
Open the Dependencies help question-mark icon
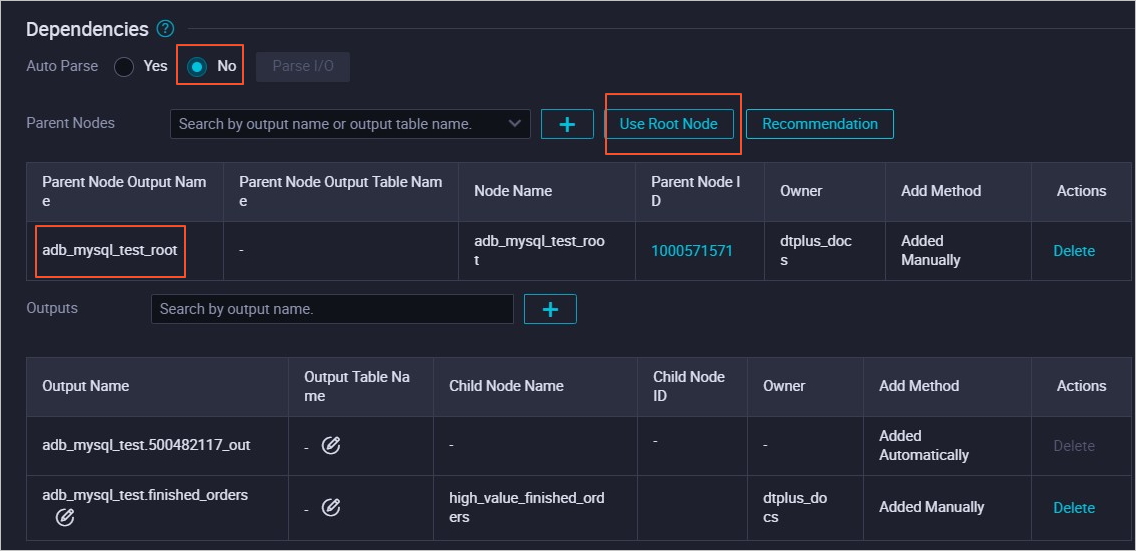(165, 29)
